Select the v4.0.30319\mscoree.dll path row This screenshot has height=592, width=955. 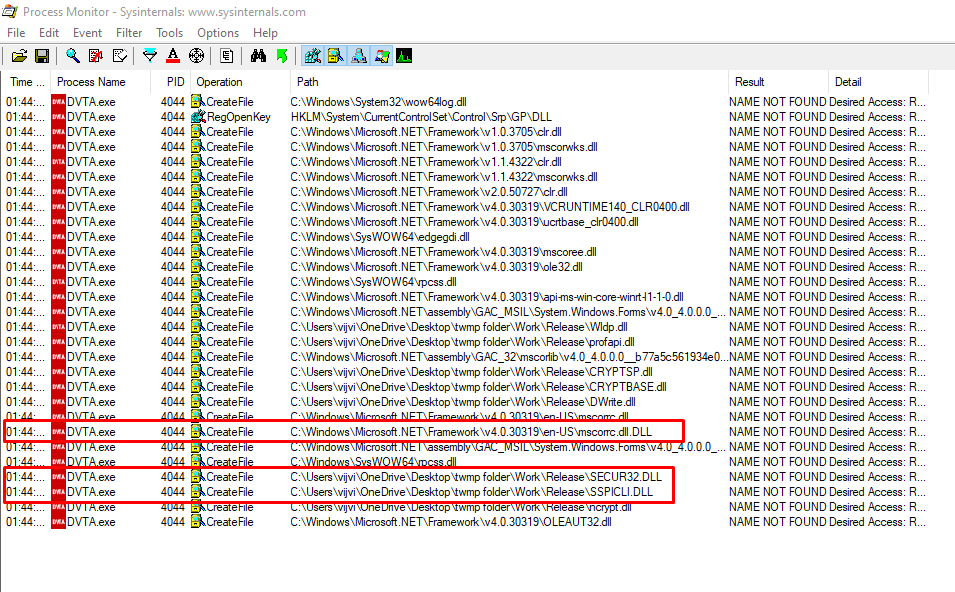[443, 252]
